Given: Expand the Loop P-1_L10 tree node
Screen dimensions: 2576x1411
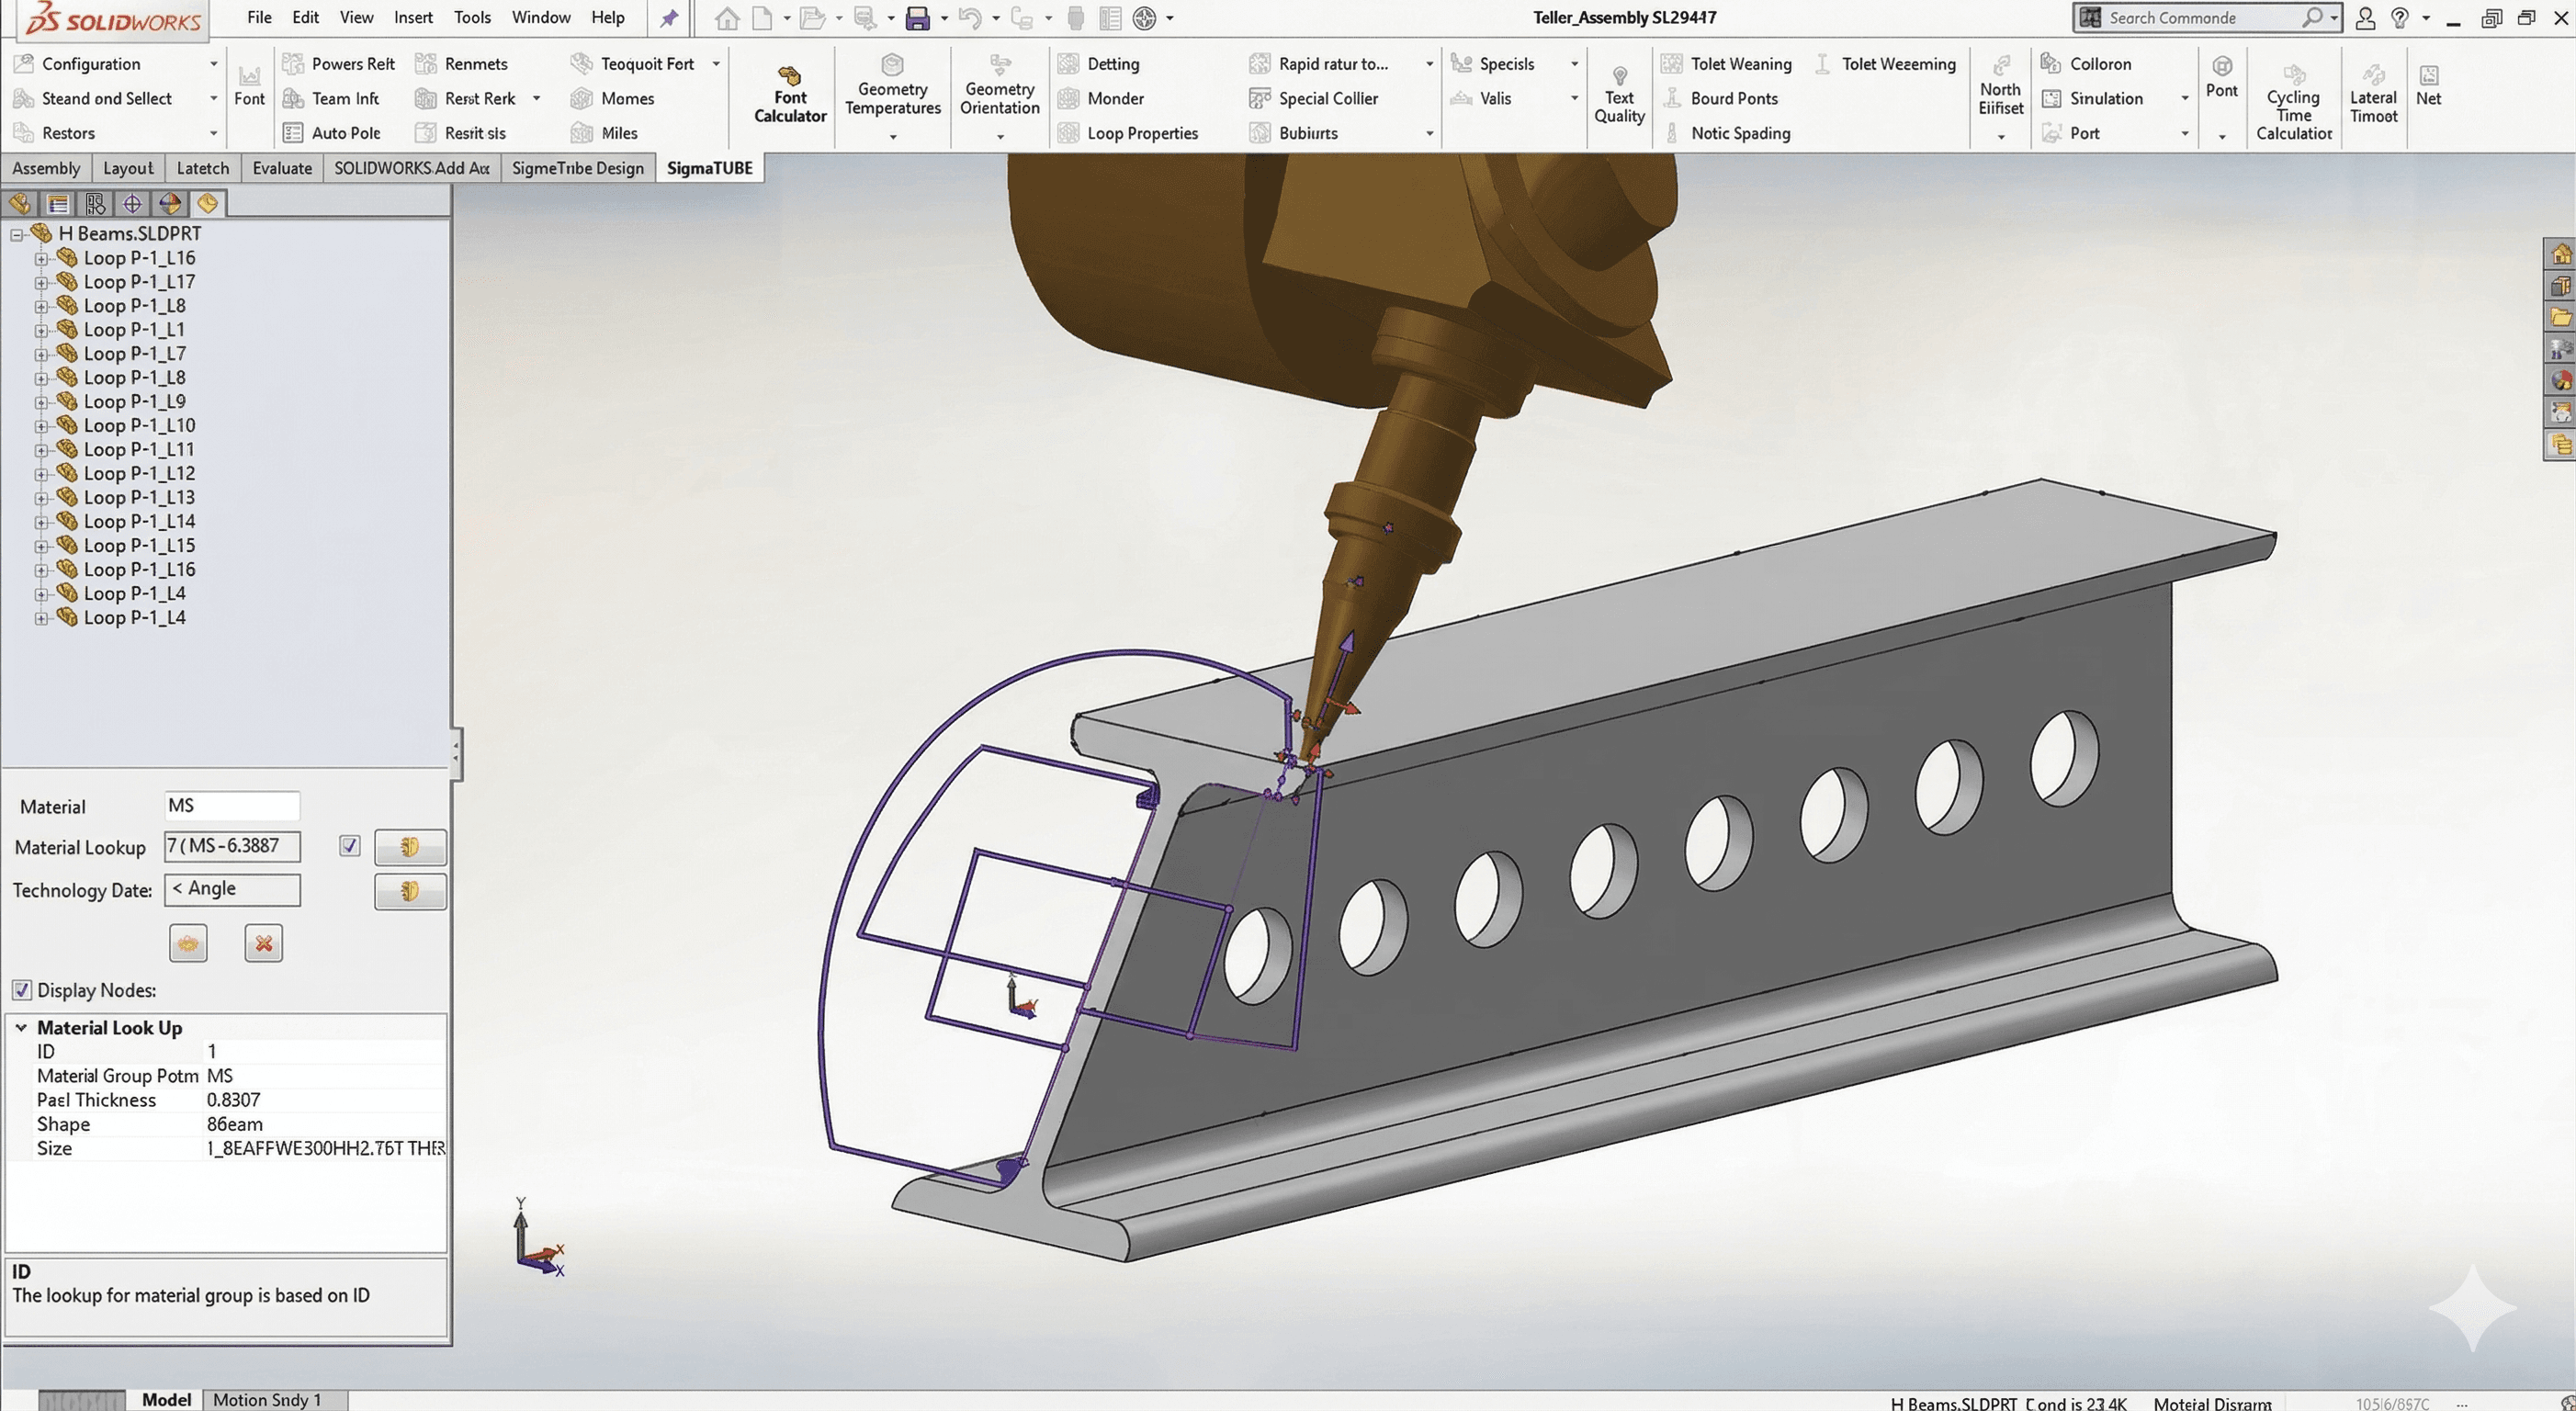Looking at the screenshot, I should coord(41,426).
